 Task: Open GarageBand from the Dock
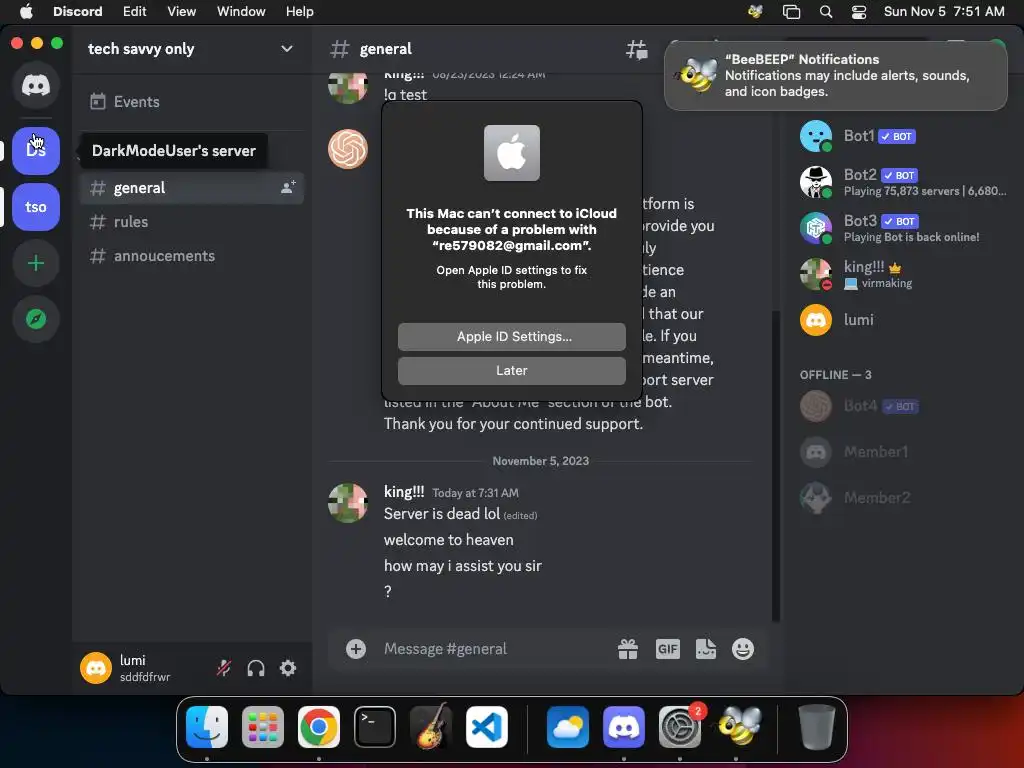430,726
